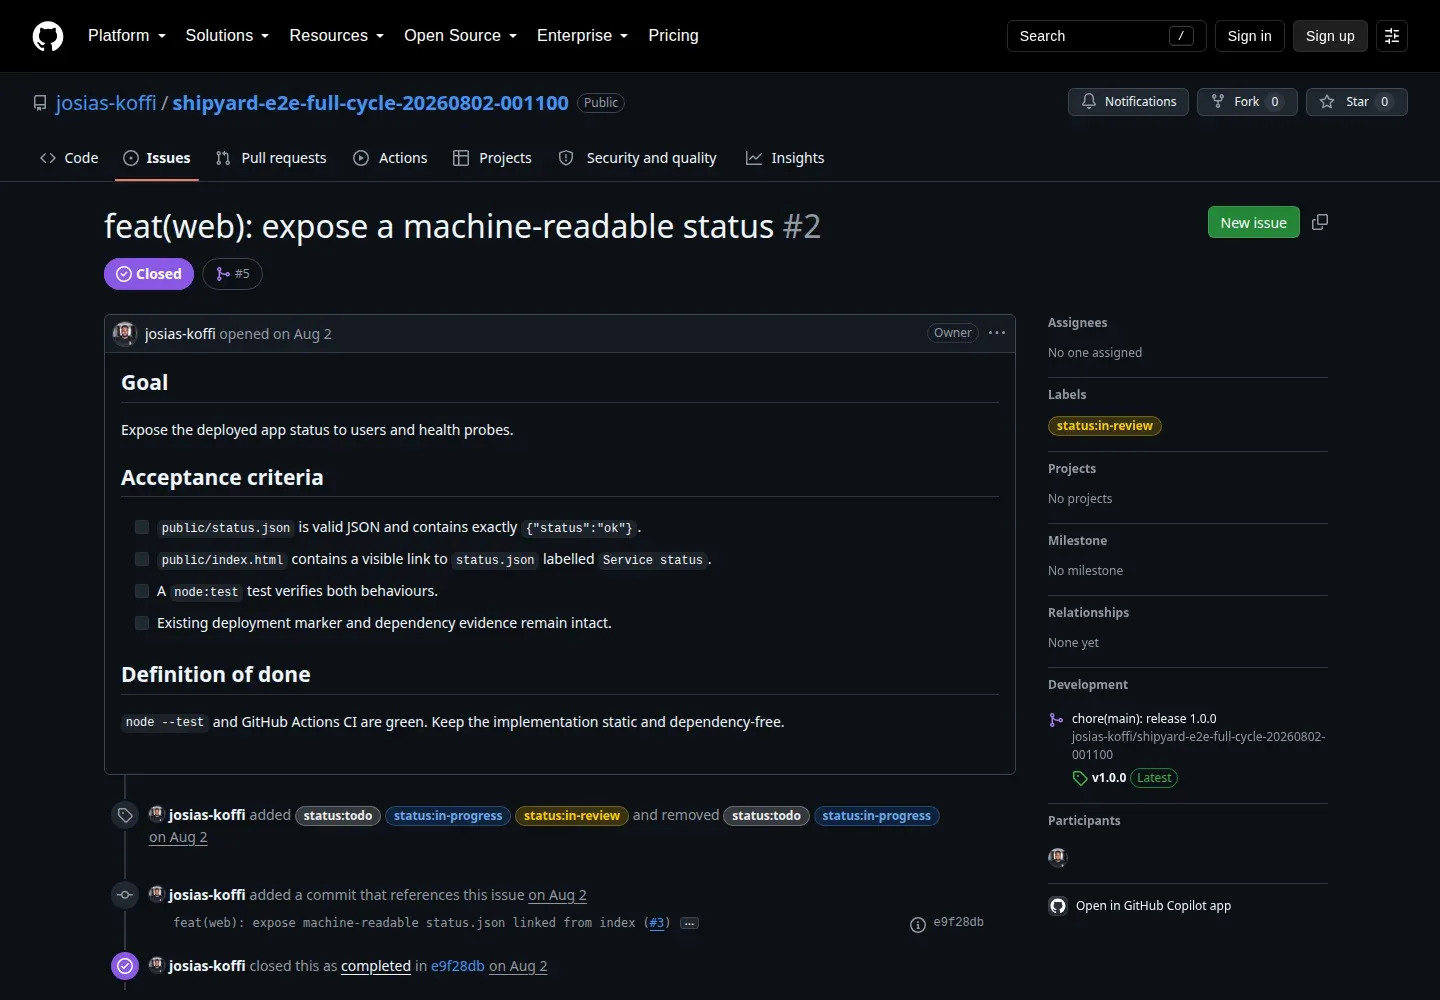Click the purple Closed status badge
1440x1000 pixels.
pos(149,274)
